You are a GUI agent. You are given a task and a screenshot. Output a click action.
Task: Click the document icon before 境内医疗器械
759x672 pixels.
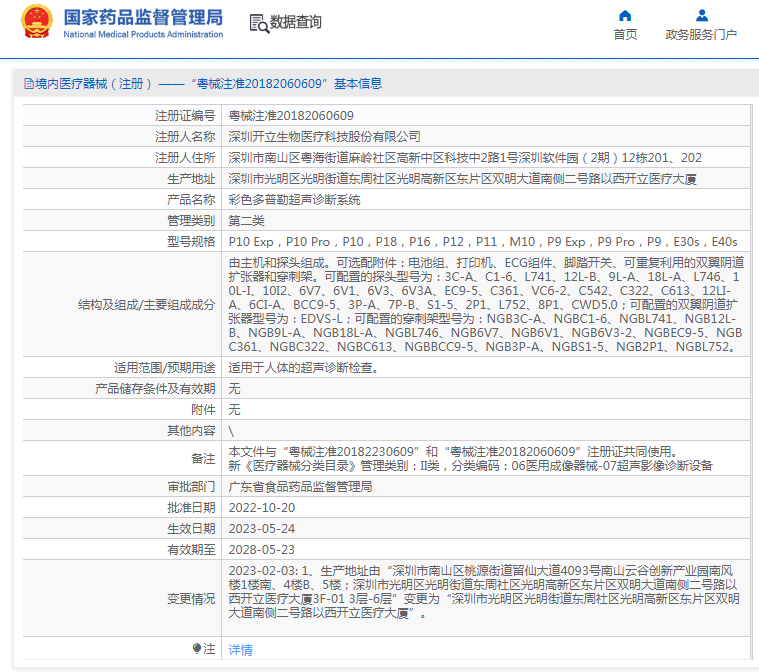coord(29,84)
